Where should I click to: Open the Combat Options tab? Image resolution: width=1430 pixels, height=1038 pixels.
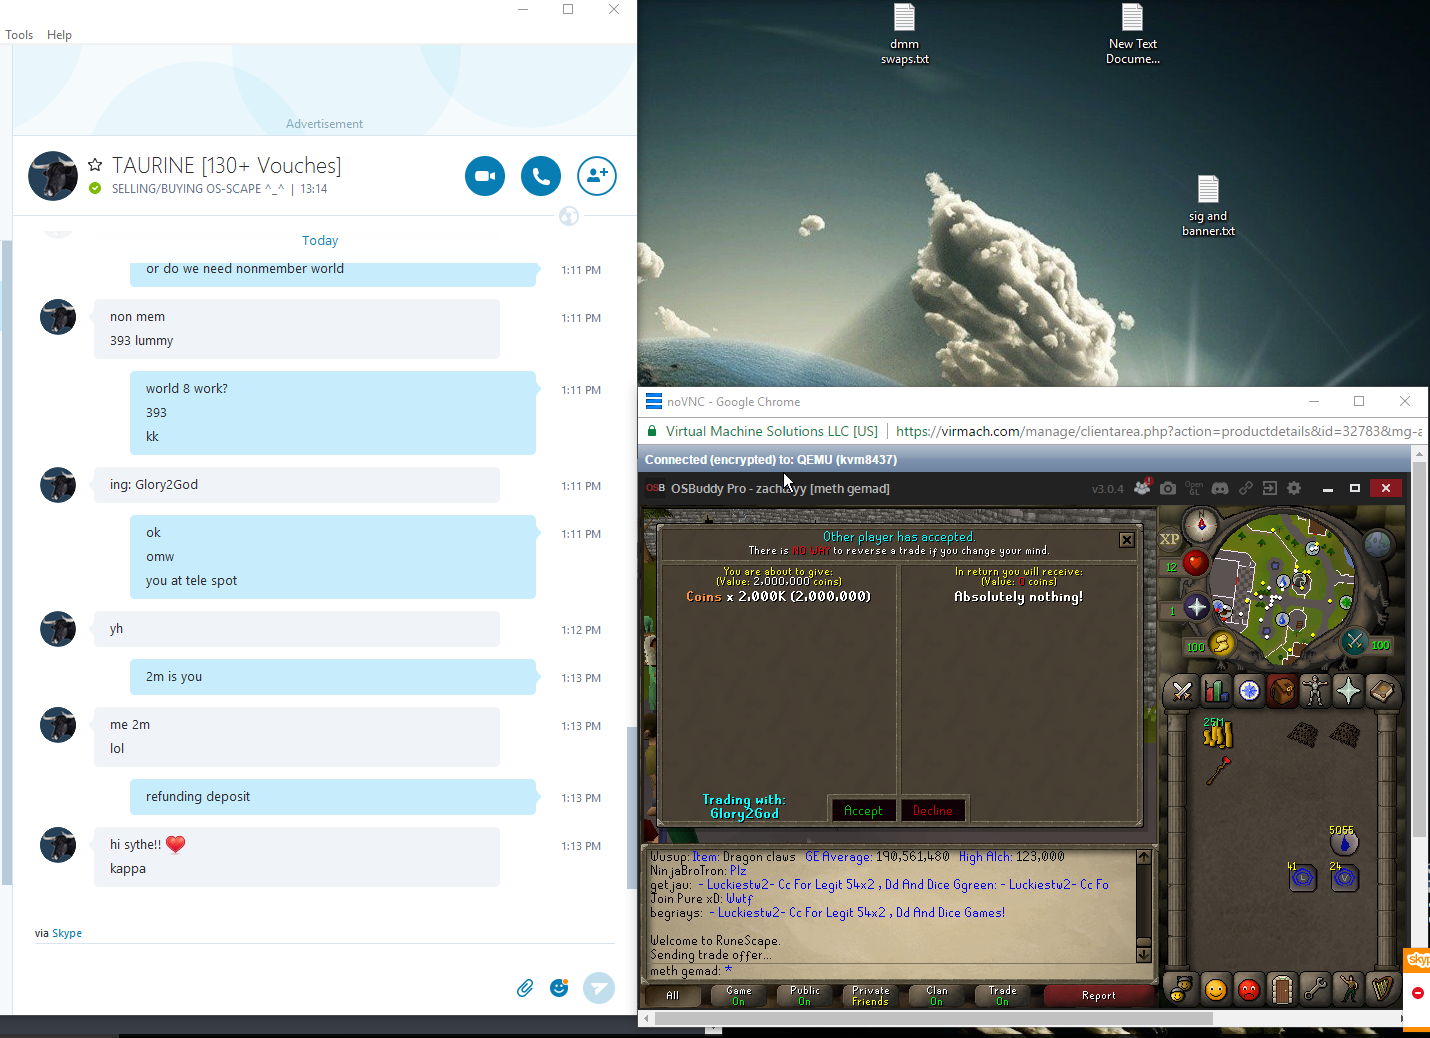tap(1182, 691)
